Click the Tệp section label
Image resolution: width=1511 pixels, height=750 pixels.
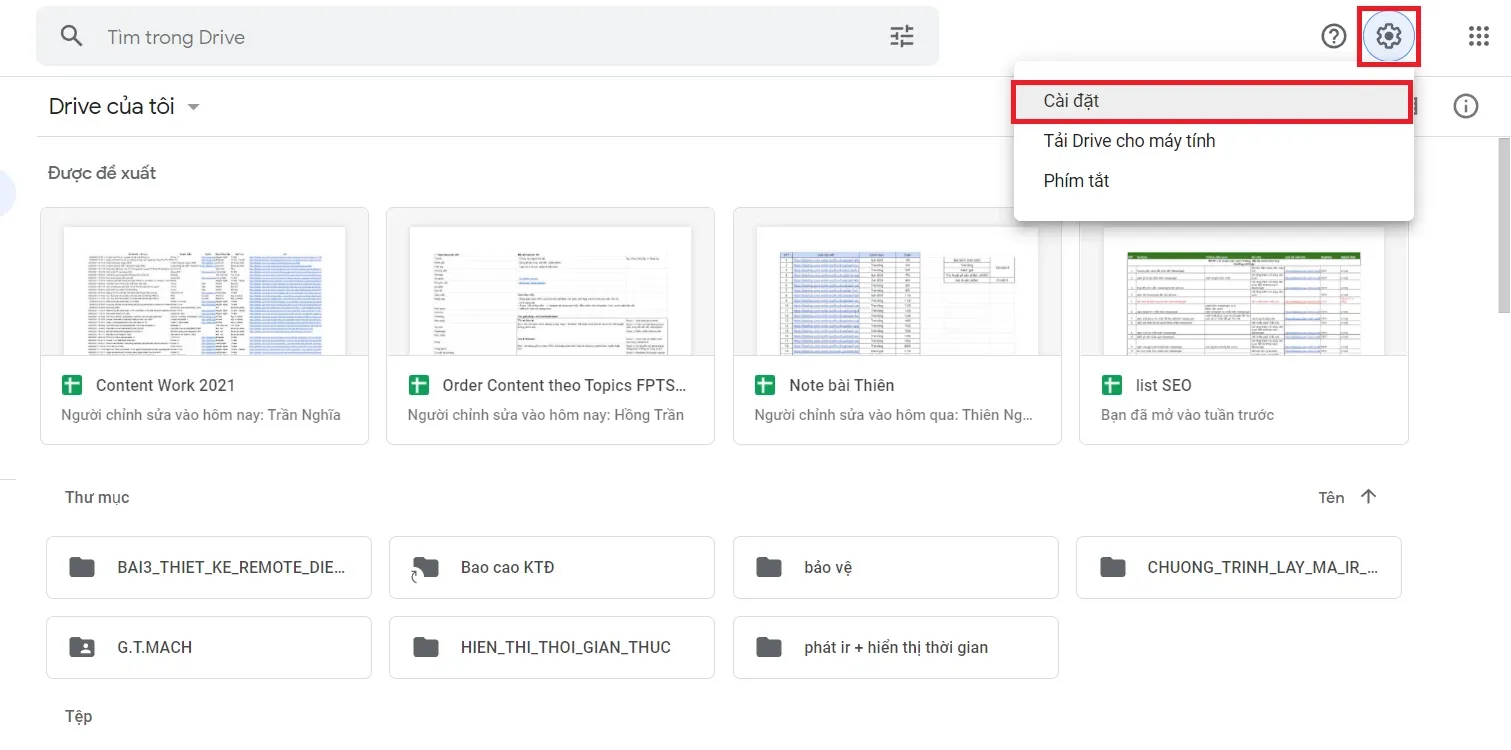79,717
